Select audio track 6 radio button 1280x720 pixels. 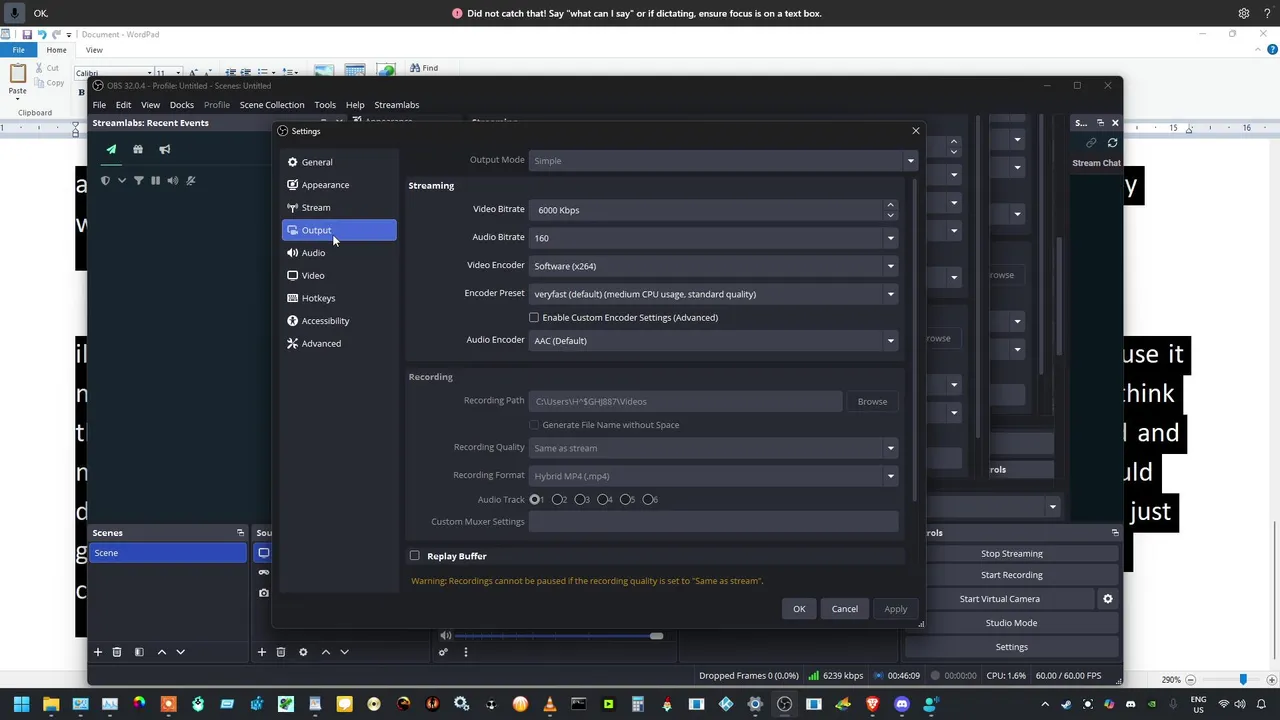coord(649,499)
